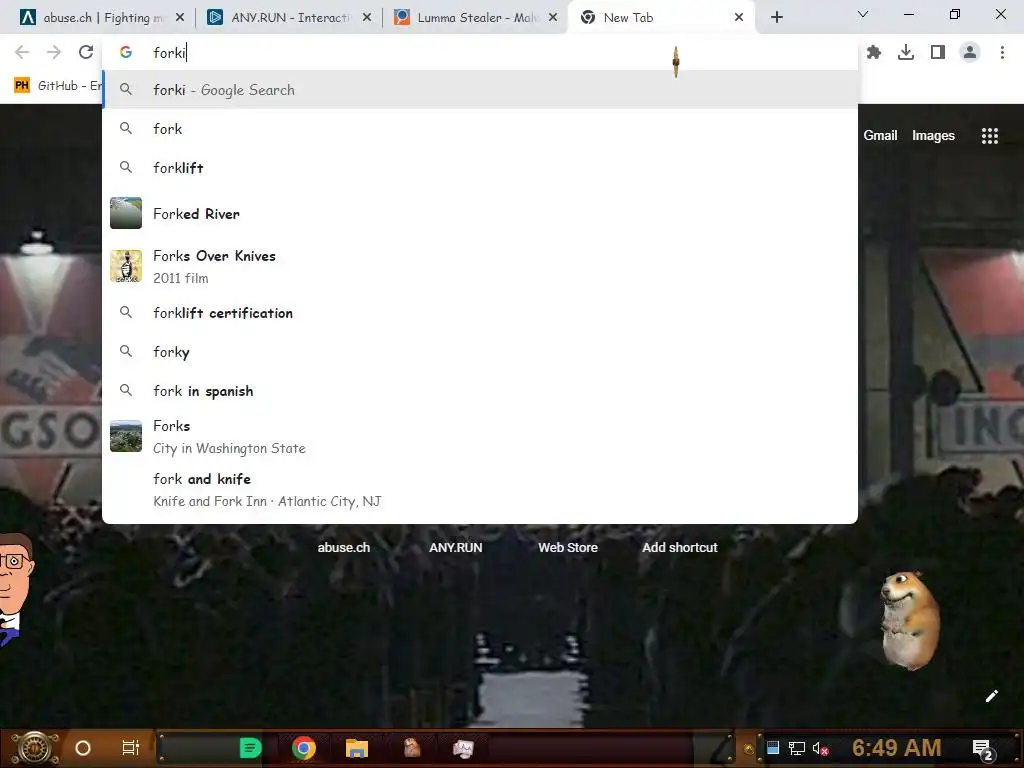Click the cartoon man with glasses
Image resolution: width=1024 pixels, height=768 pixels.
pos(14,588)
